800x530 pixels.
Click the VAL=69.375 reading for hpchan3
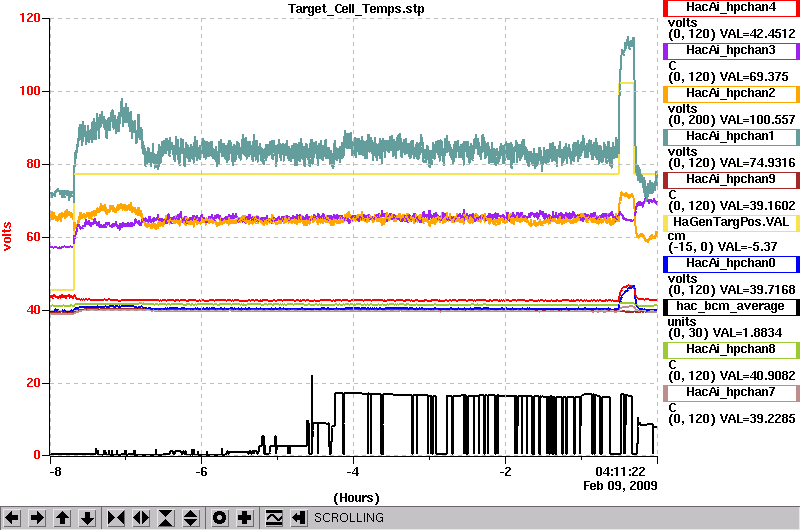tap(754, 77)
